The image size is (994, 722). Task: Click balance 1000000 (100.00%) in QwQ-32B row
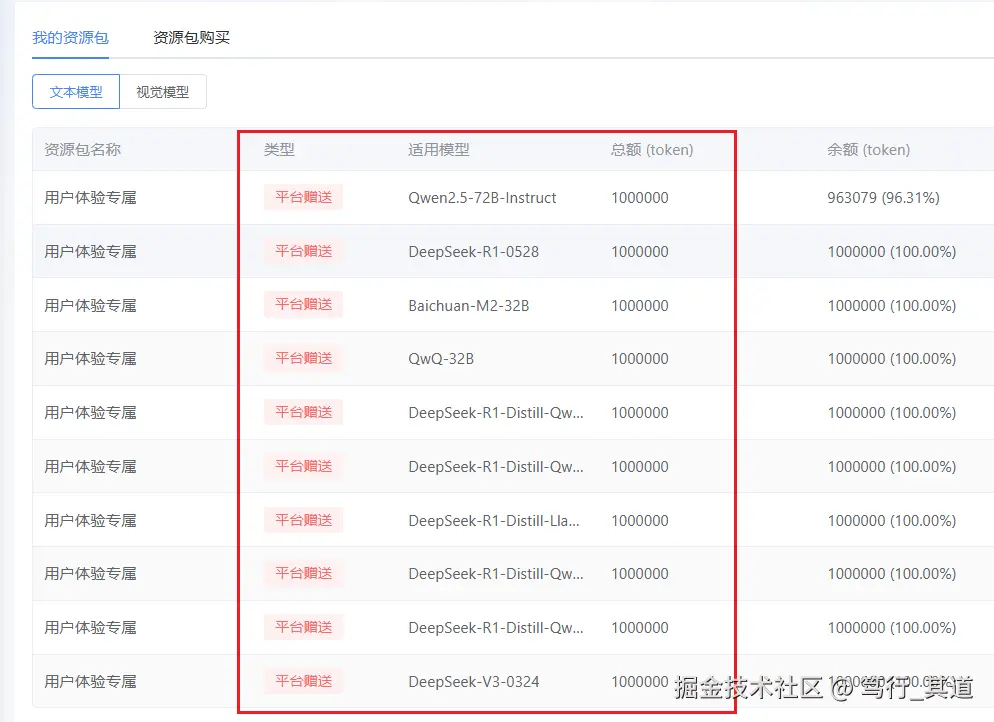[891, 359]
